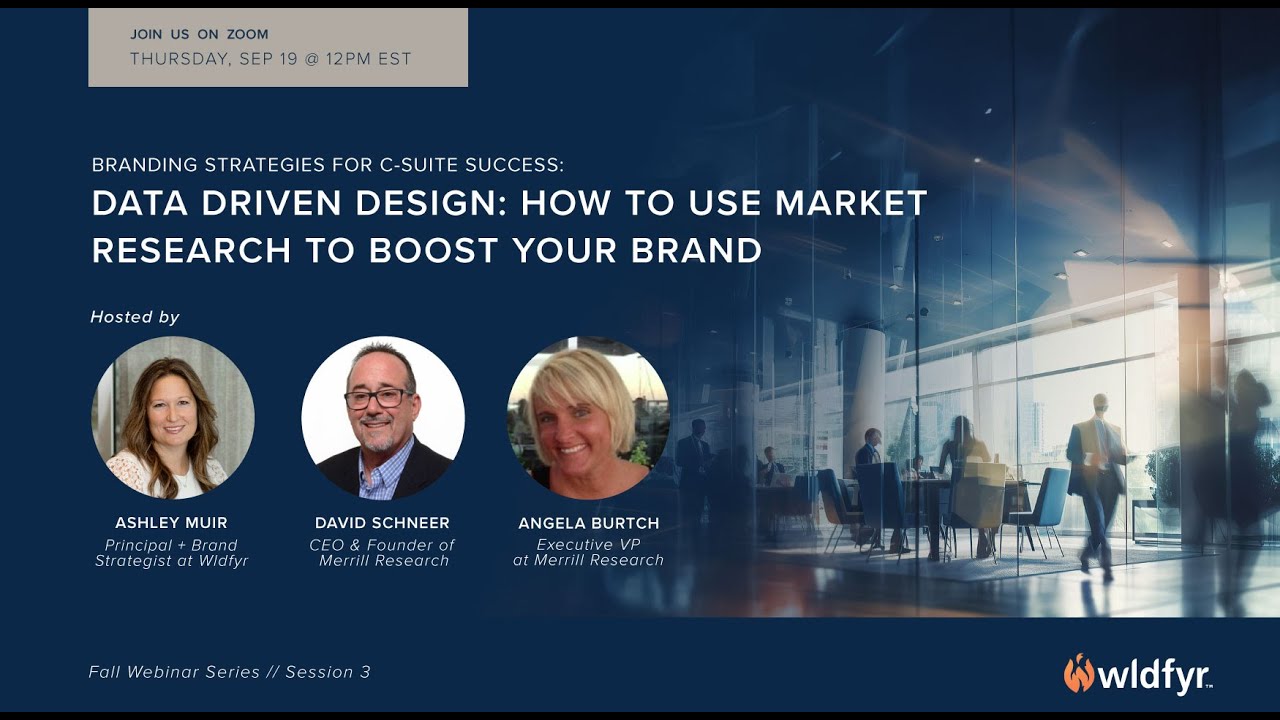
Task: Click the 'Data Driven Design' headline line
Action: coord(510,204)
